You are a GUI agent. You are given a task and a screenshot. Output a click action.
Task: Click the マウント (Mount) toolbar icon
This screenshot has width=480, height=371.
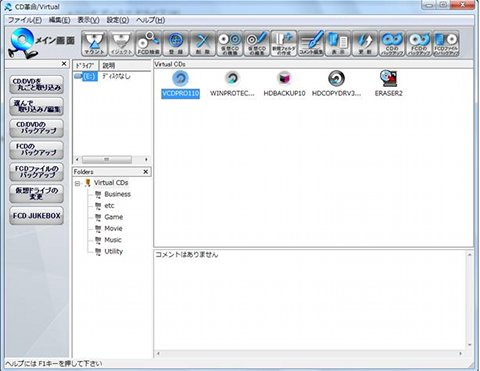(95, 43)
